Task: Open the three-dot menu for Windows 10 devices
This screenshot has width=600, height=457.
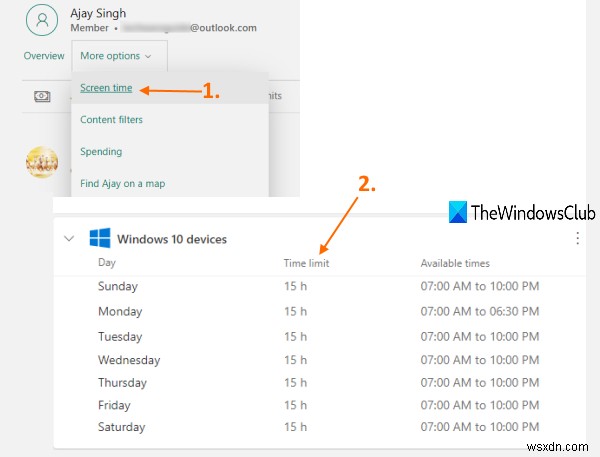Action: point(576,238)
